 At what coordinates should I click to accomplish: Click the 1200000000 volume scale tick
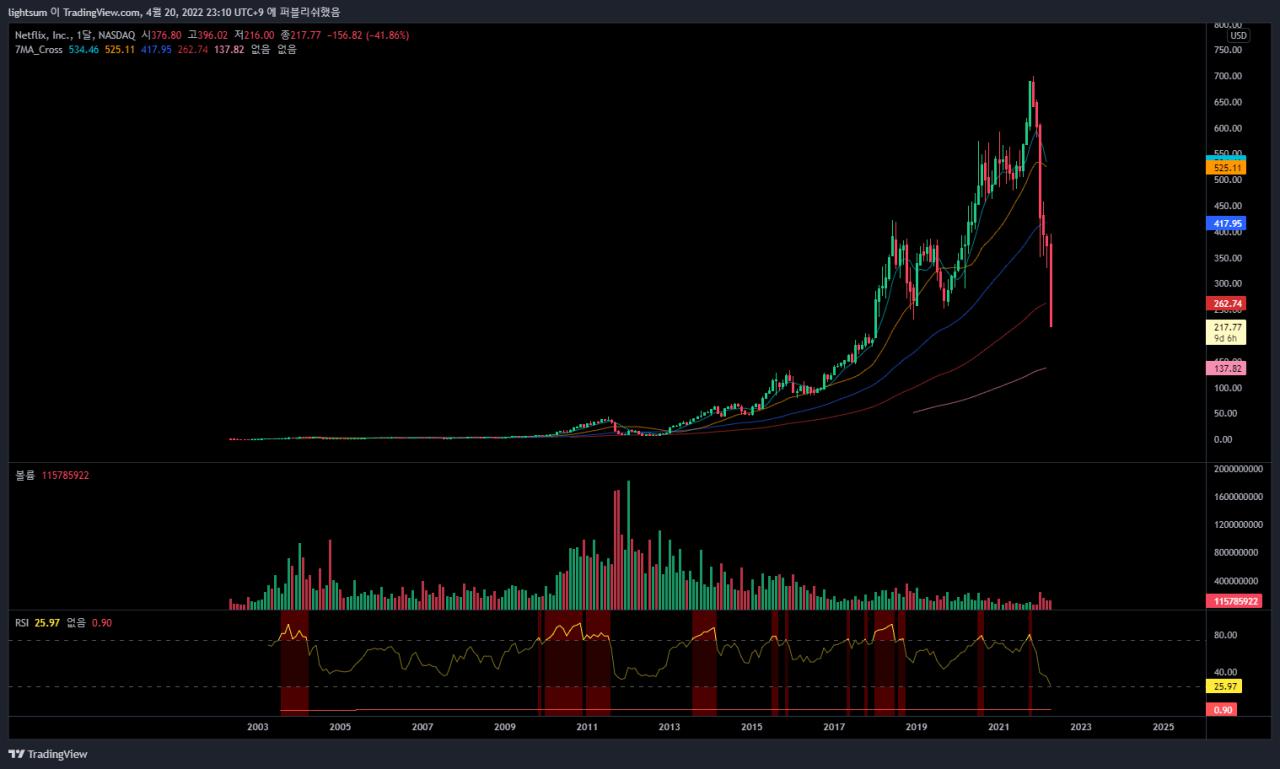[1238, 524]
